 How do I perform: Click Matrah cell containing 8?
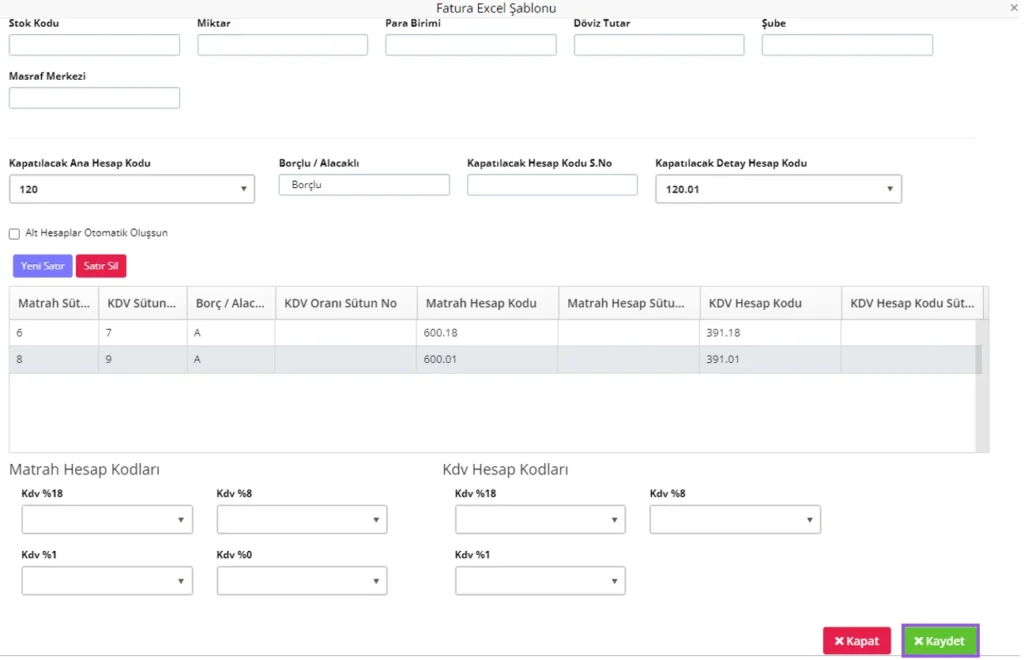[x=54, y=359]
